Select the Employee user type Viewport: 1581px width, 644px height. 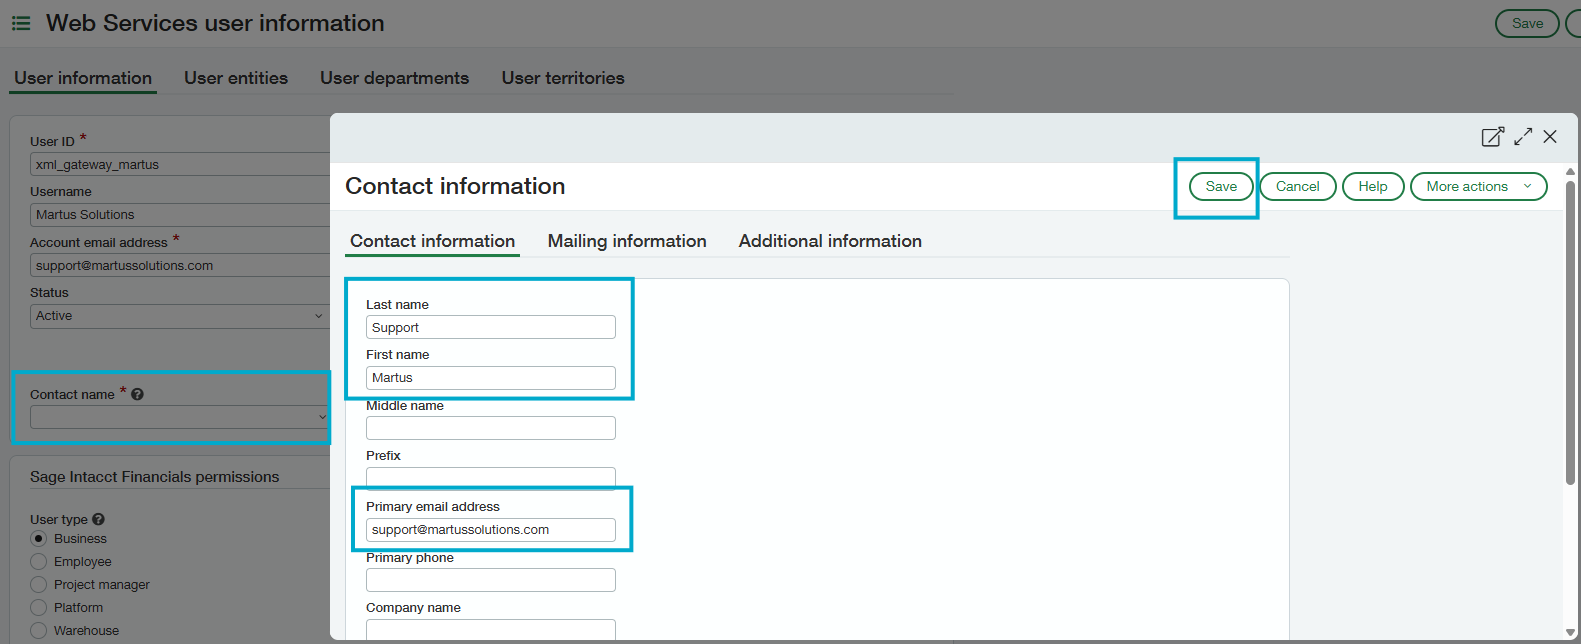39,562
